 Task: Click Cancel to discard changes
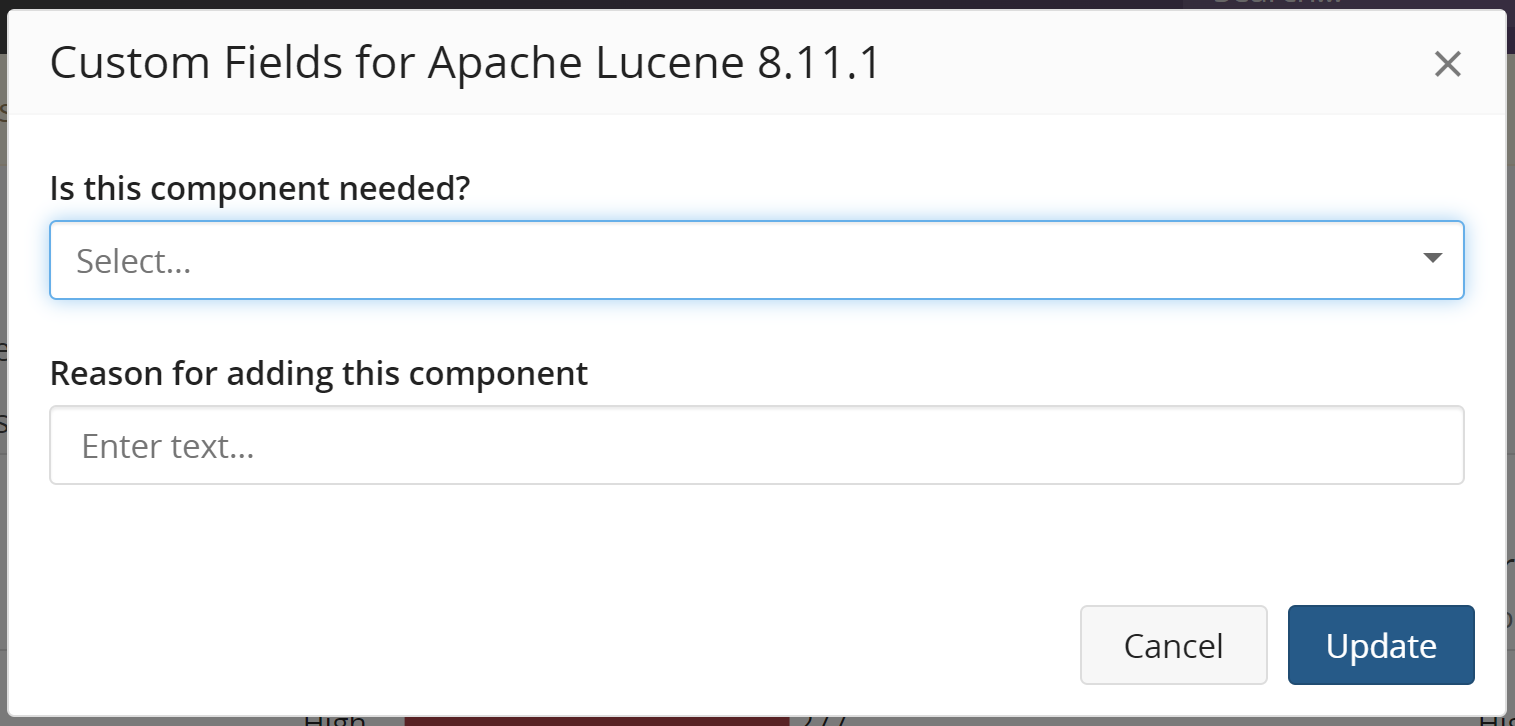(1173, 645)
